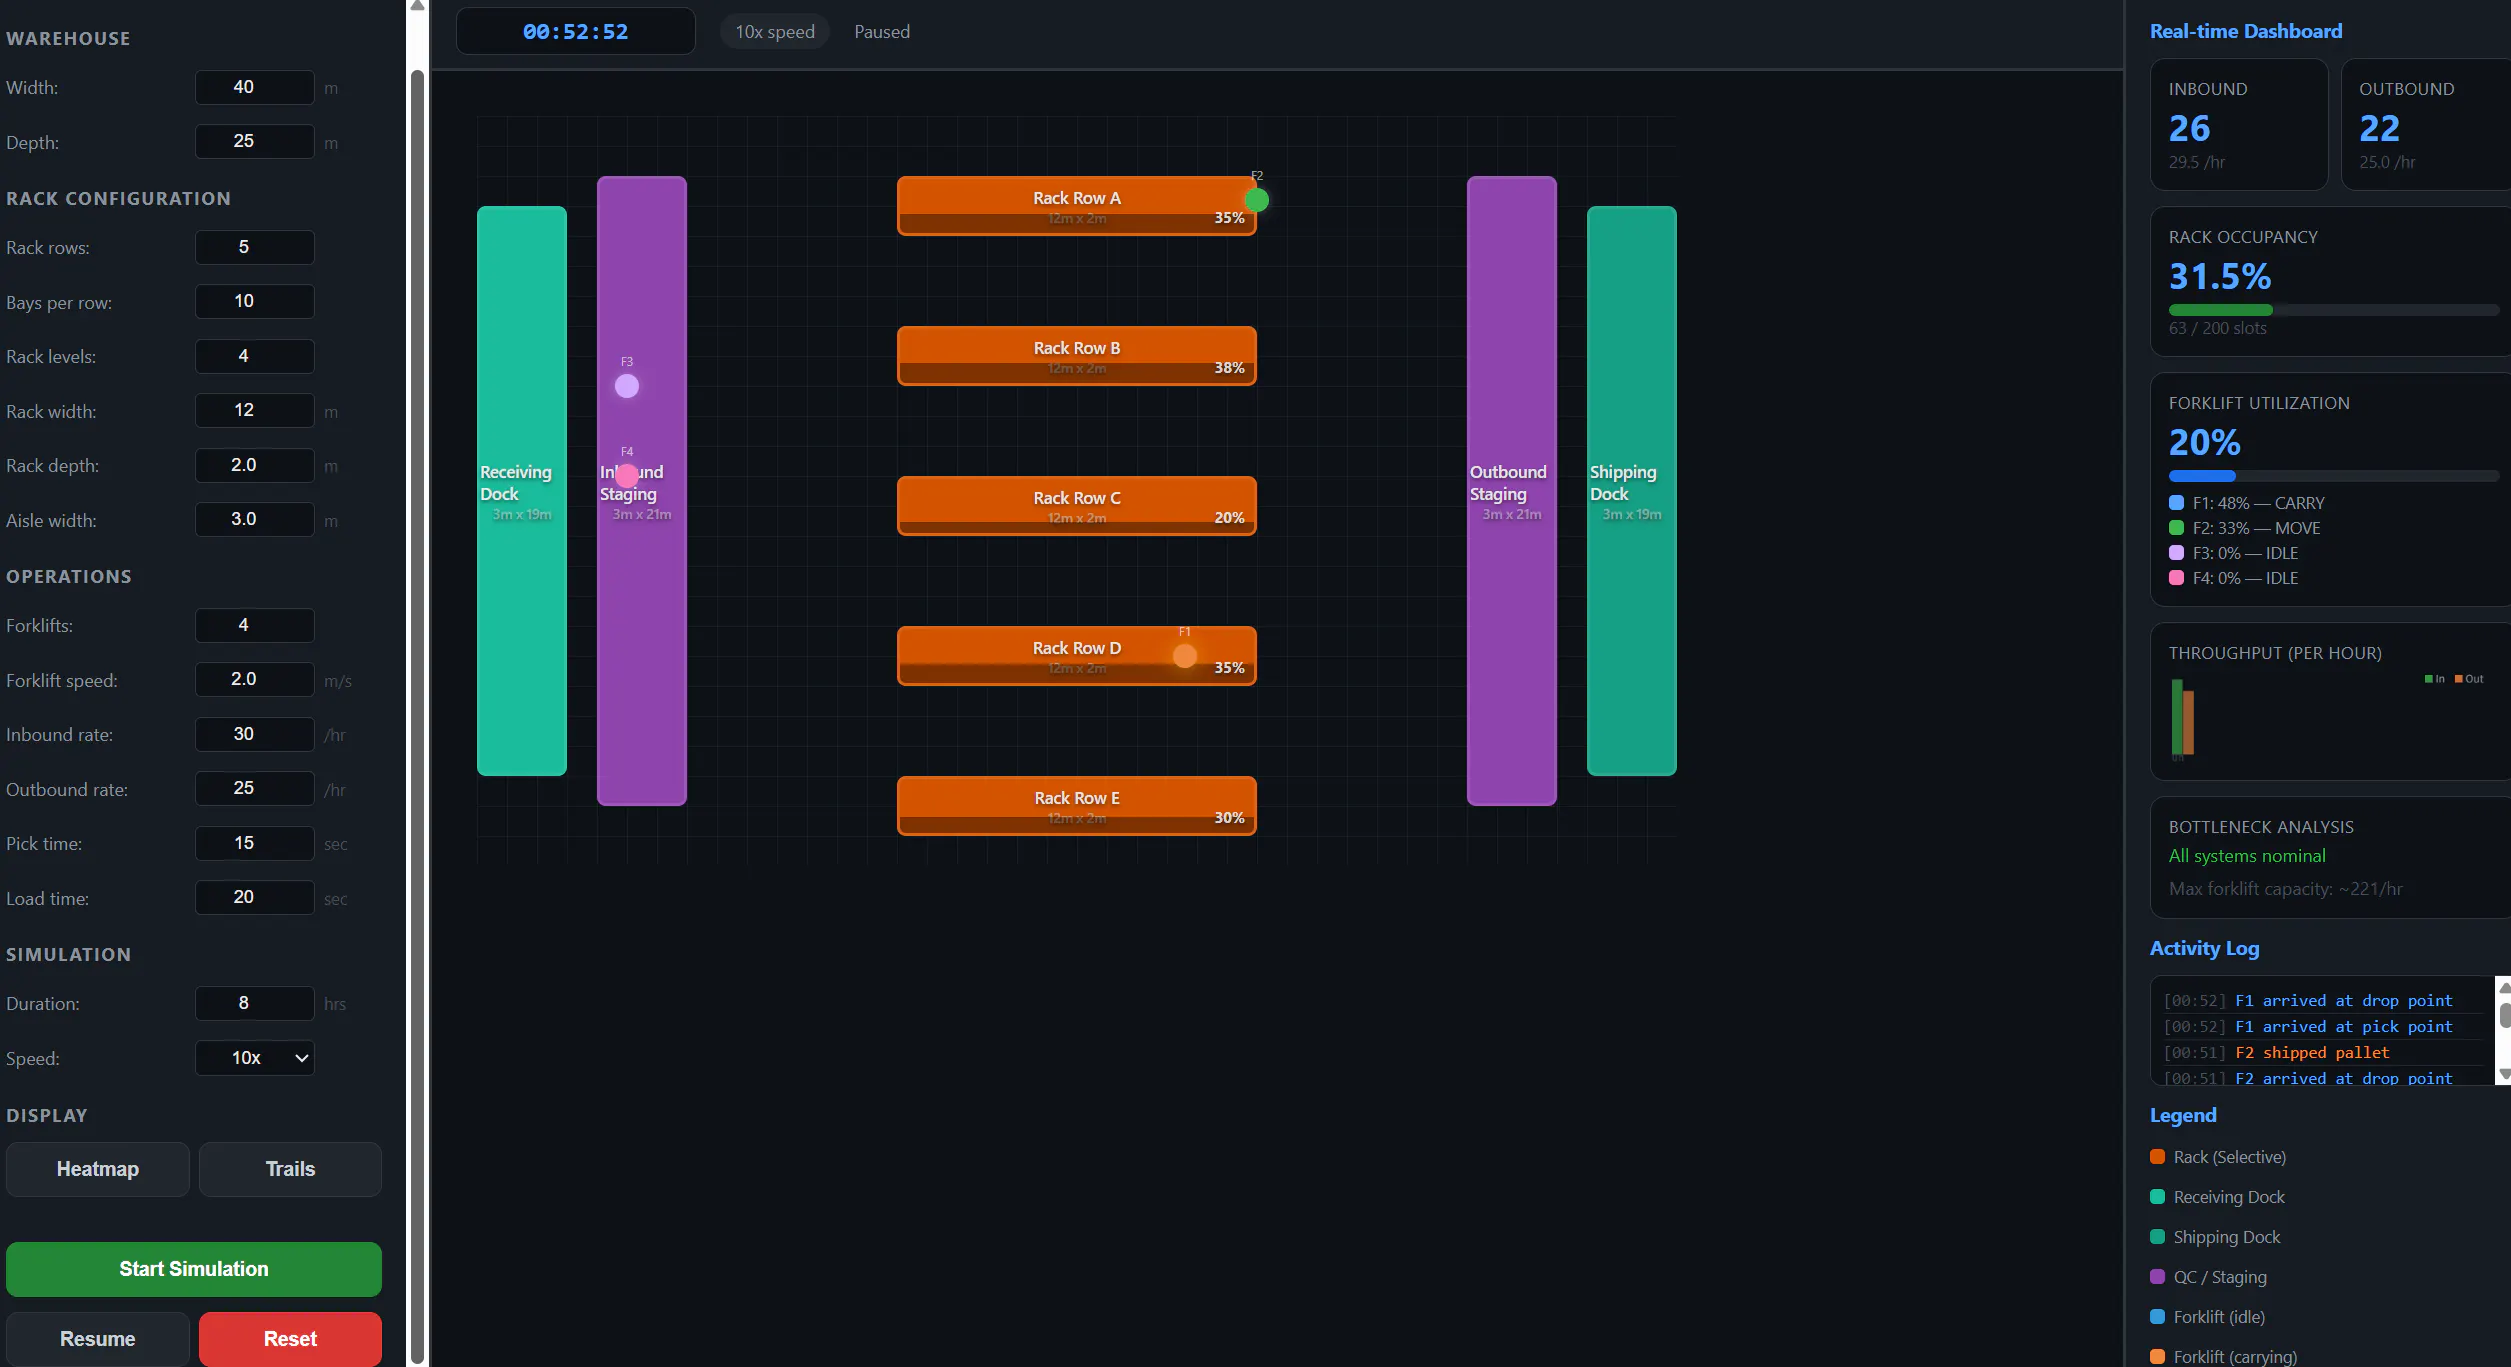
Task: Click the Forklifts count input field
Action: 255,625
